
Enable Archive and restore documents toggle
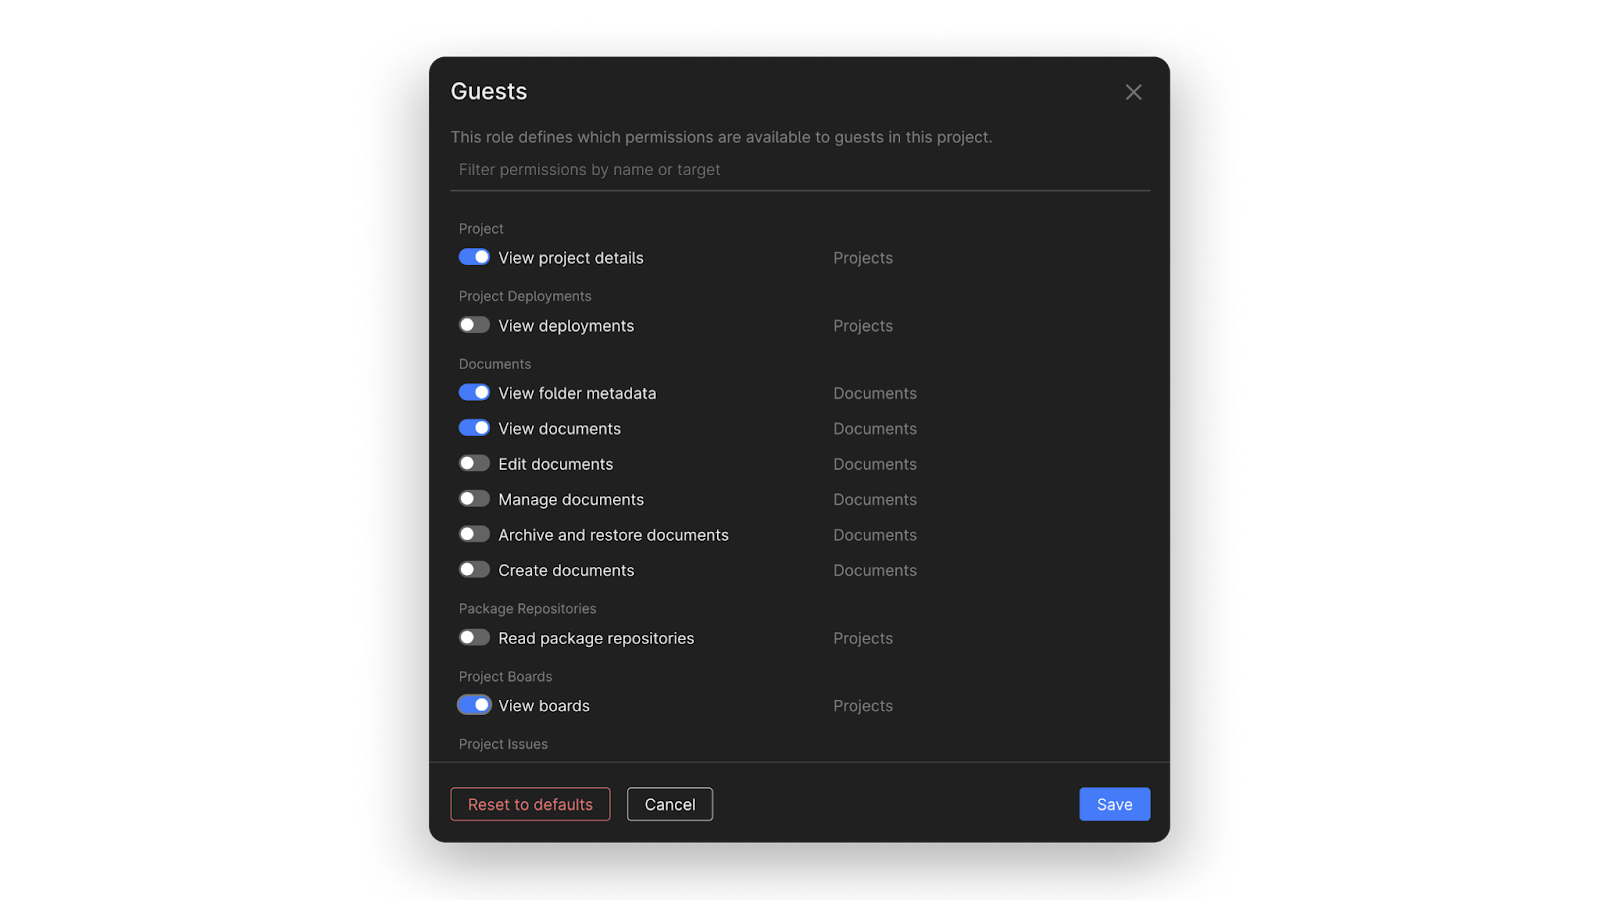(x=474, y=534)
